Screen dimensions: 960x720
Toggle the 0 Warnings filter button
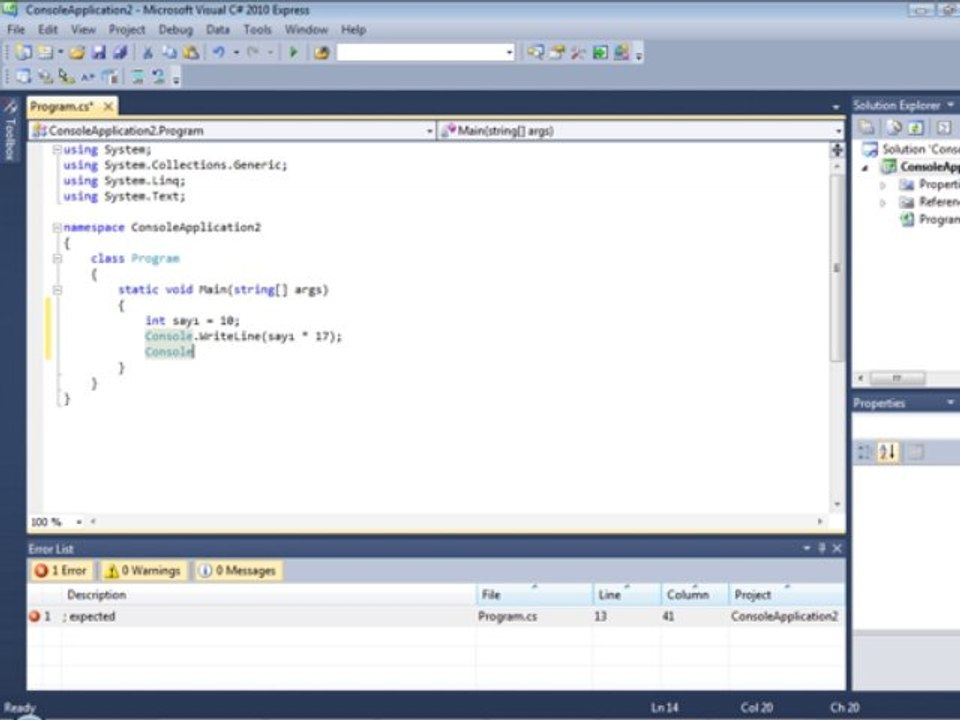144,571
